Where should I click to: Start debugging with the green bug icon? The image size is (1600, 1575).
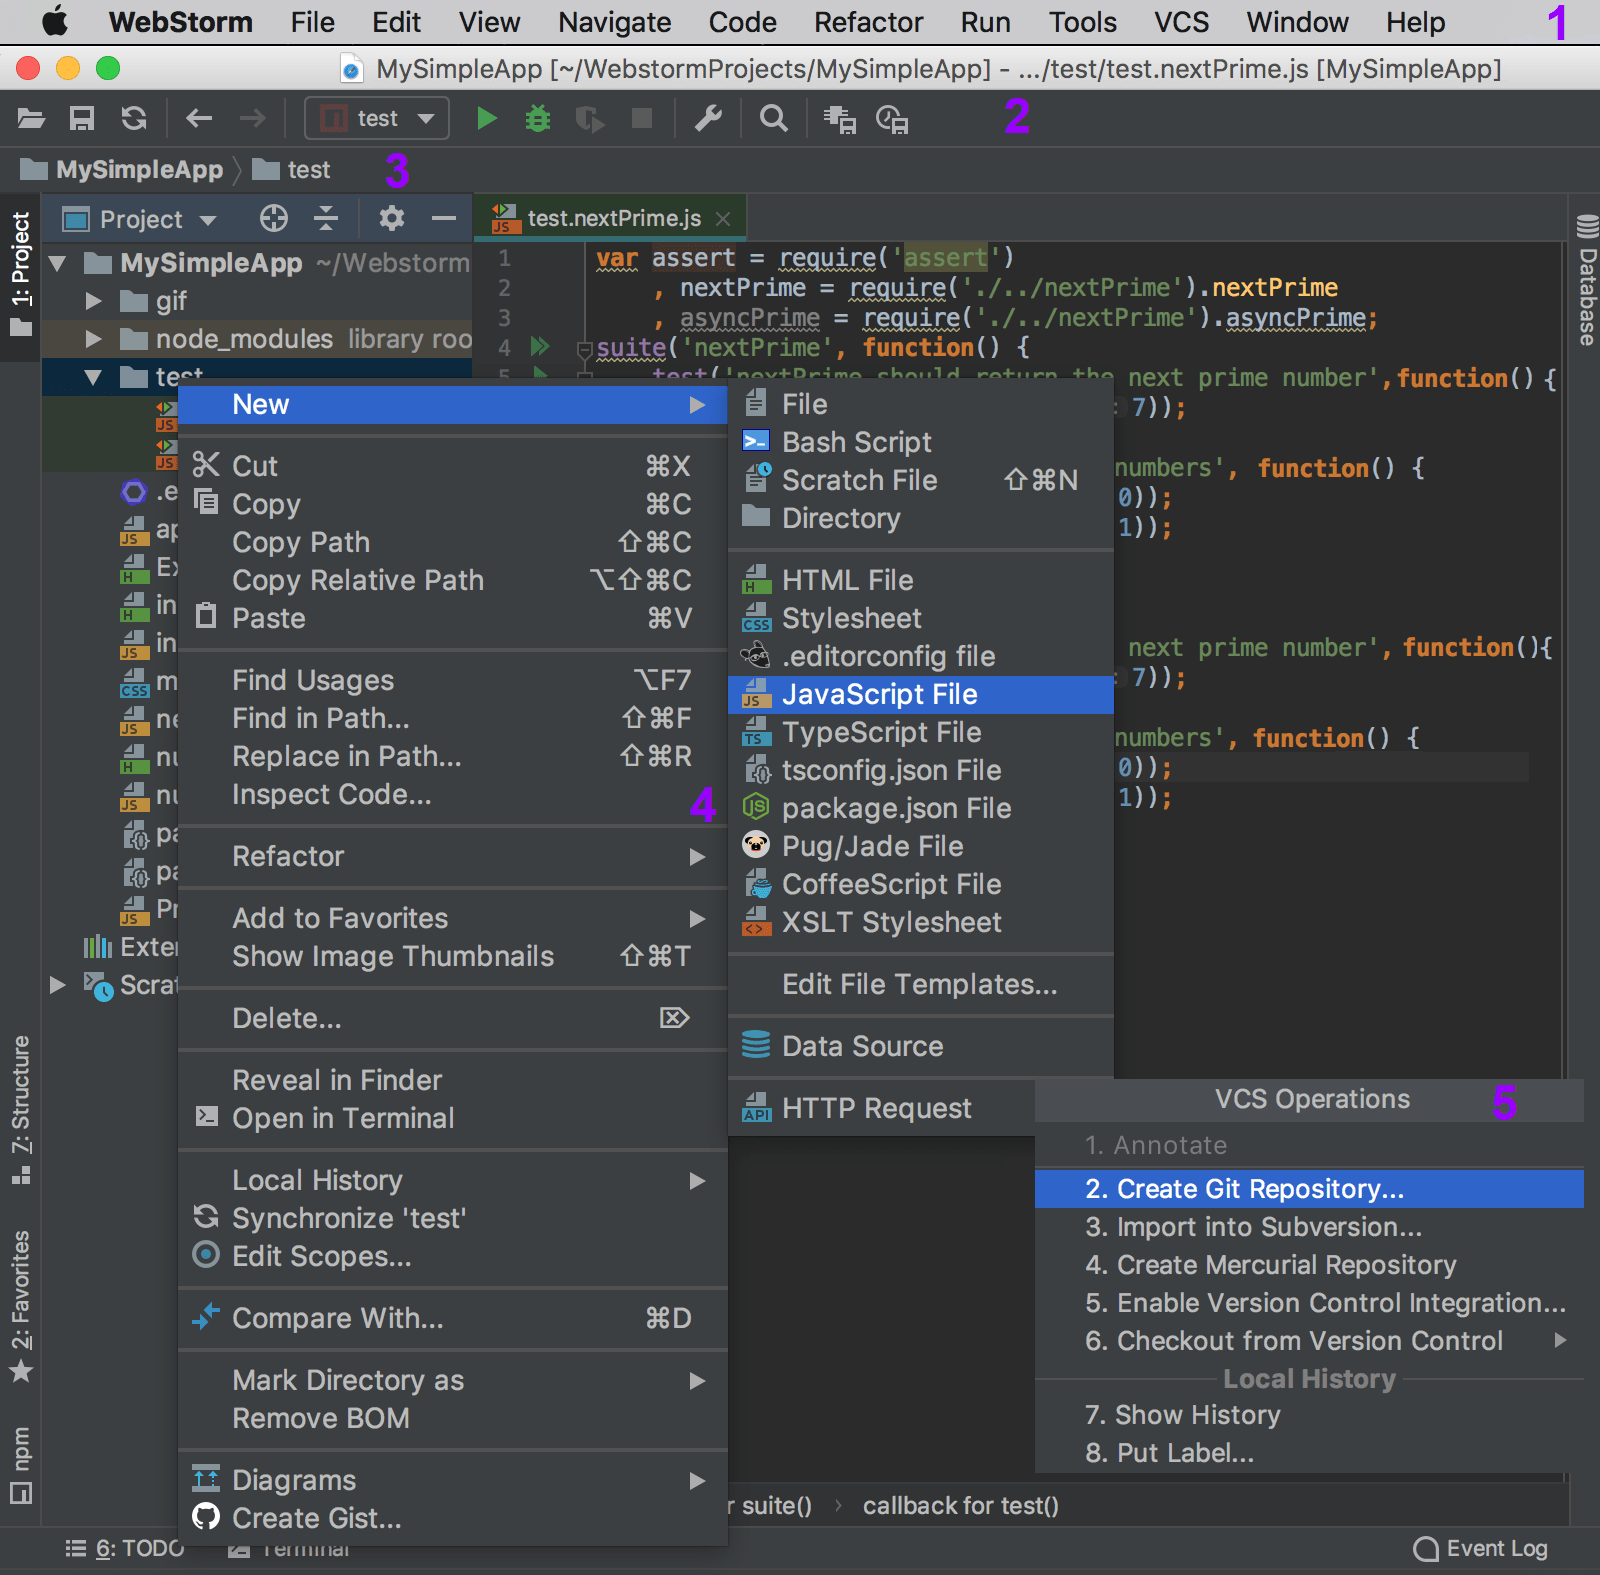[538, 119]
